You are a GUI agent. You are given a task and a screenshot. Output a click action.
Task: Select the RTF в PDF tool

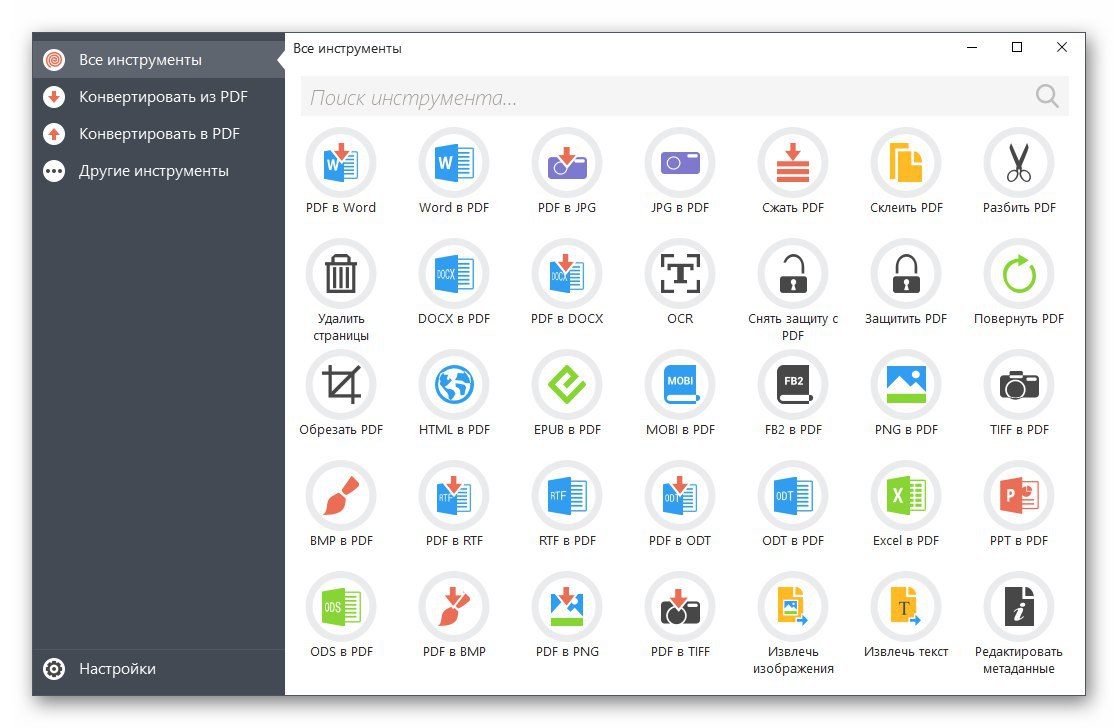(x=567, y=496)
